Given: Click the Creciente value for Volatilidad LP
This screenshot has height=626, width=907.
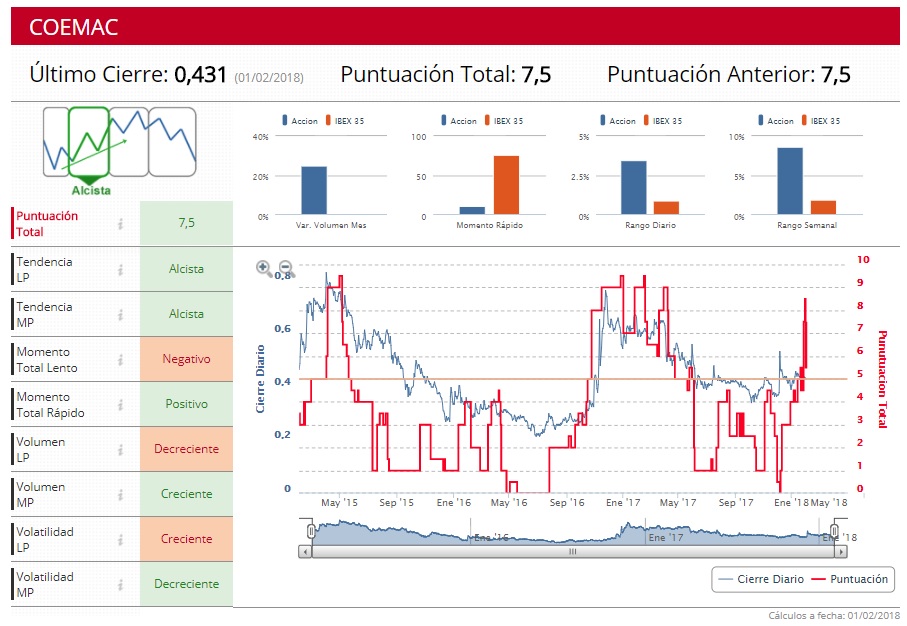Looking at the screenshot, I should tap(186, 539).
